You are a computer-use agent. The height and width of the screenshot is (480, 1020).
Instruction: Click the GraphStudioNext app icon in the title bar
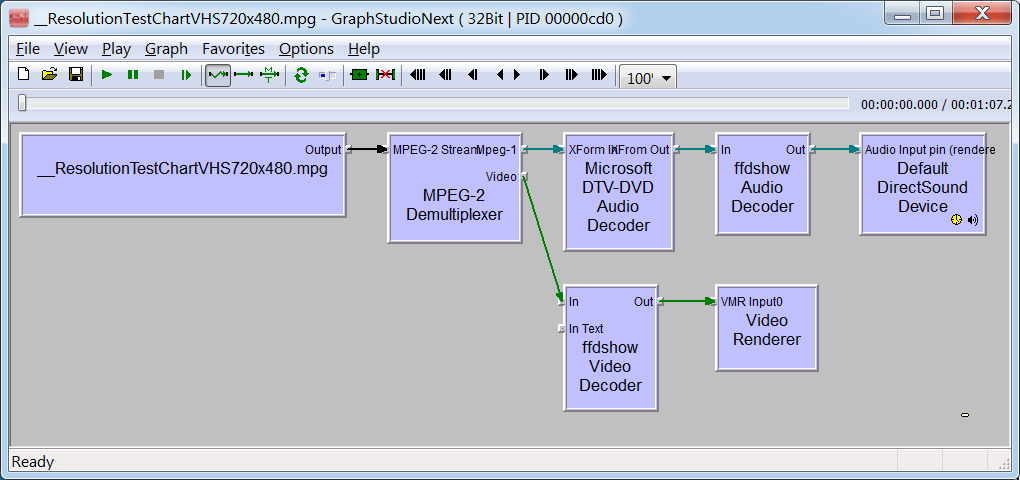click(x=19, y=18)
